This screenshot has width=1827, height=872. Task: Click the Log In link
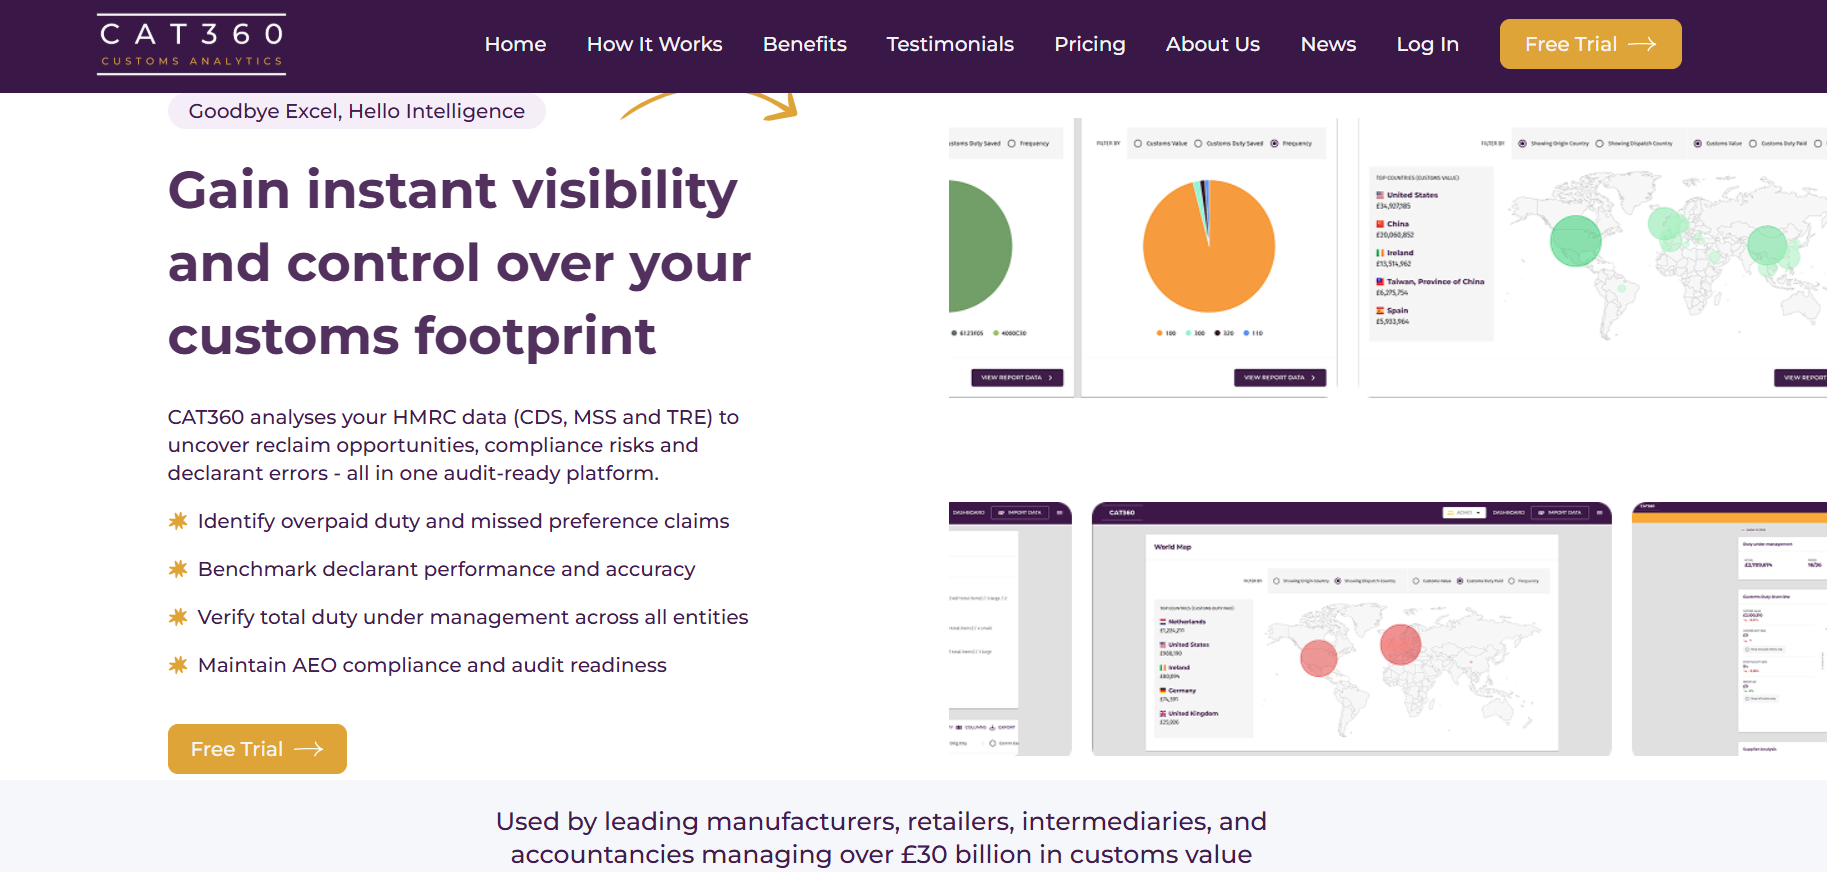pos(1427,44)
